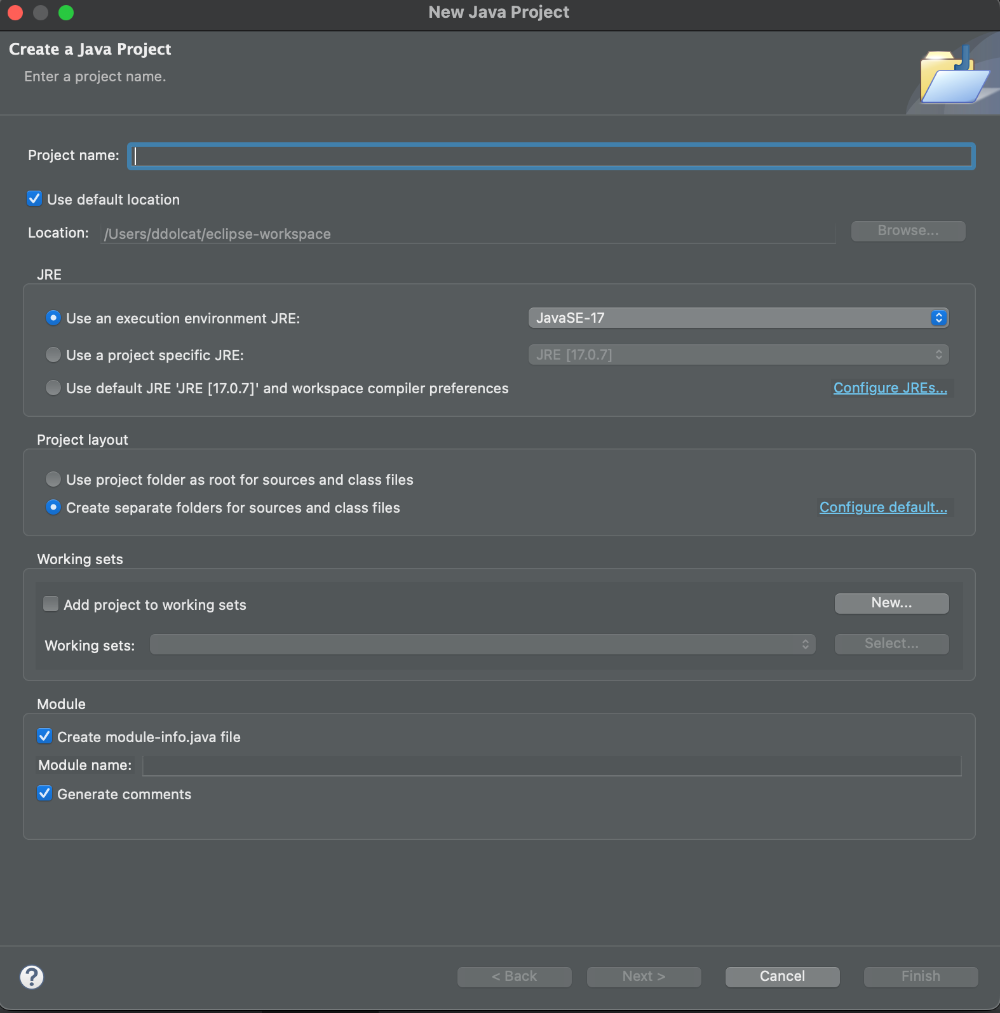This screenshot has height=1013, width=1000.
Task: Uncheck Create module-info.java file option
Action: 45,736
